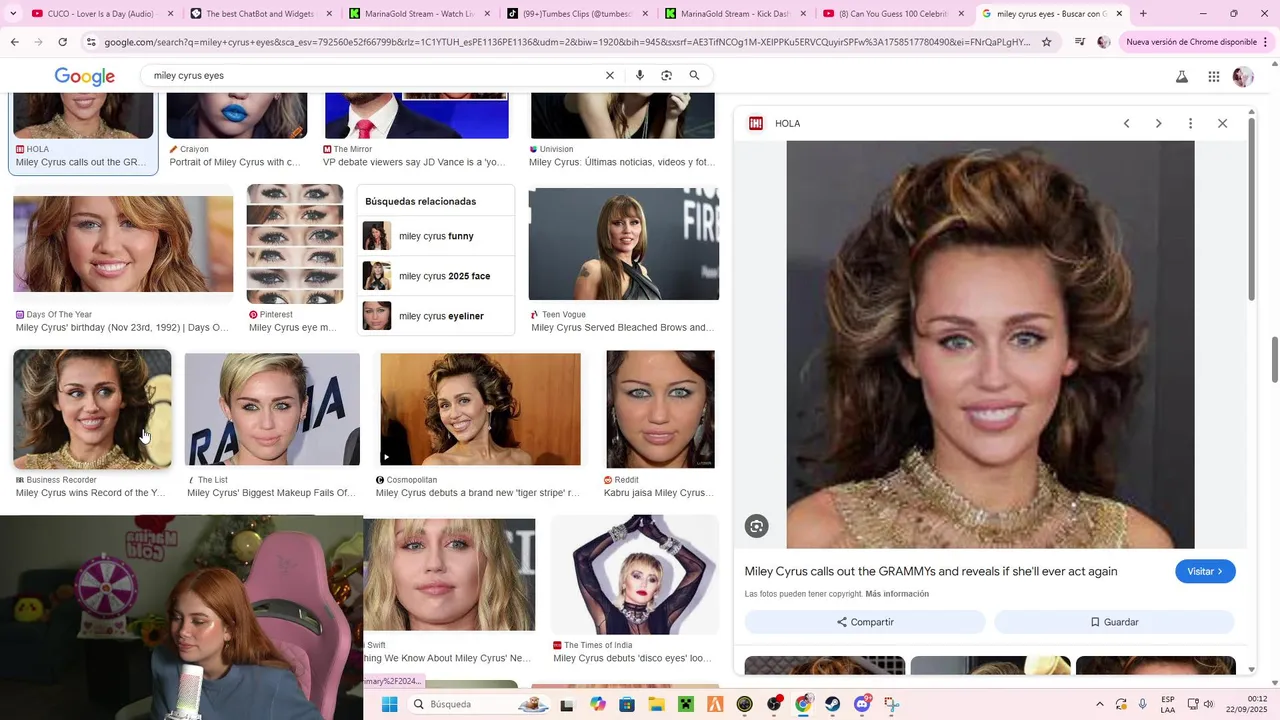Open Chrome three-dot menu

[1268, 42]
